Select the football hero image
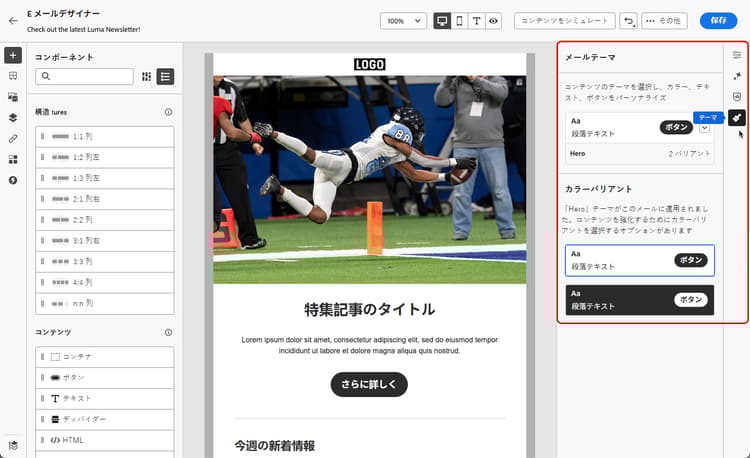Image resolution: width=750 pixels, height=458 pixels. 369,179
